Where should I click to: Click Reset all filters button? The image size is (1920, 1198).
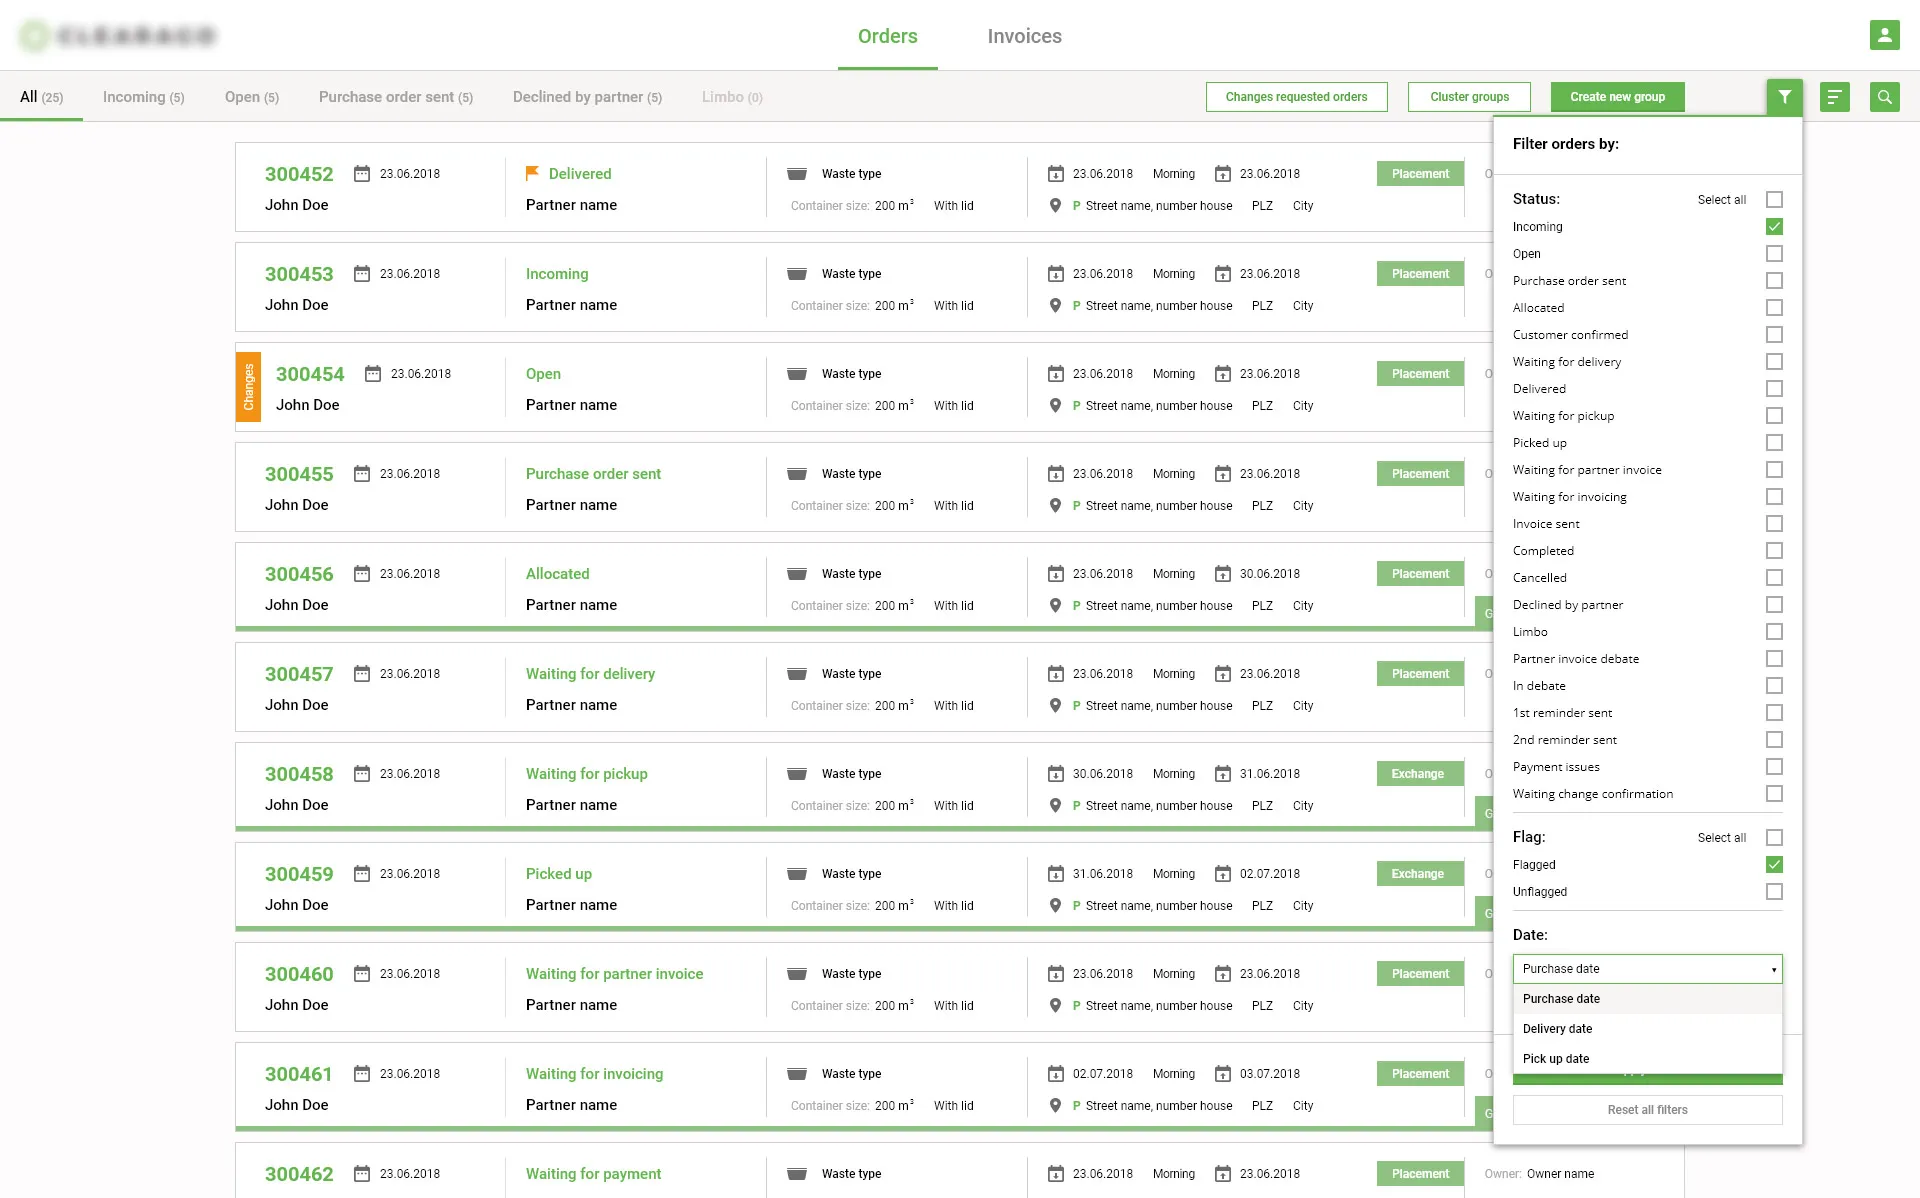tap(1647, 1110)
